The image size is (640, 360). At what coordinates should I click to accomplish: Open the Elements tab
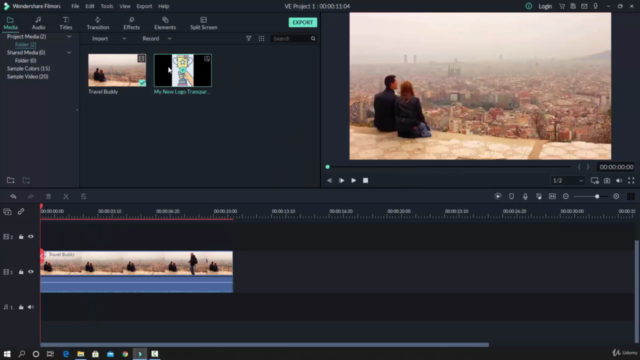165,23
